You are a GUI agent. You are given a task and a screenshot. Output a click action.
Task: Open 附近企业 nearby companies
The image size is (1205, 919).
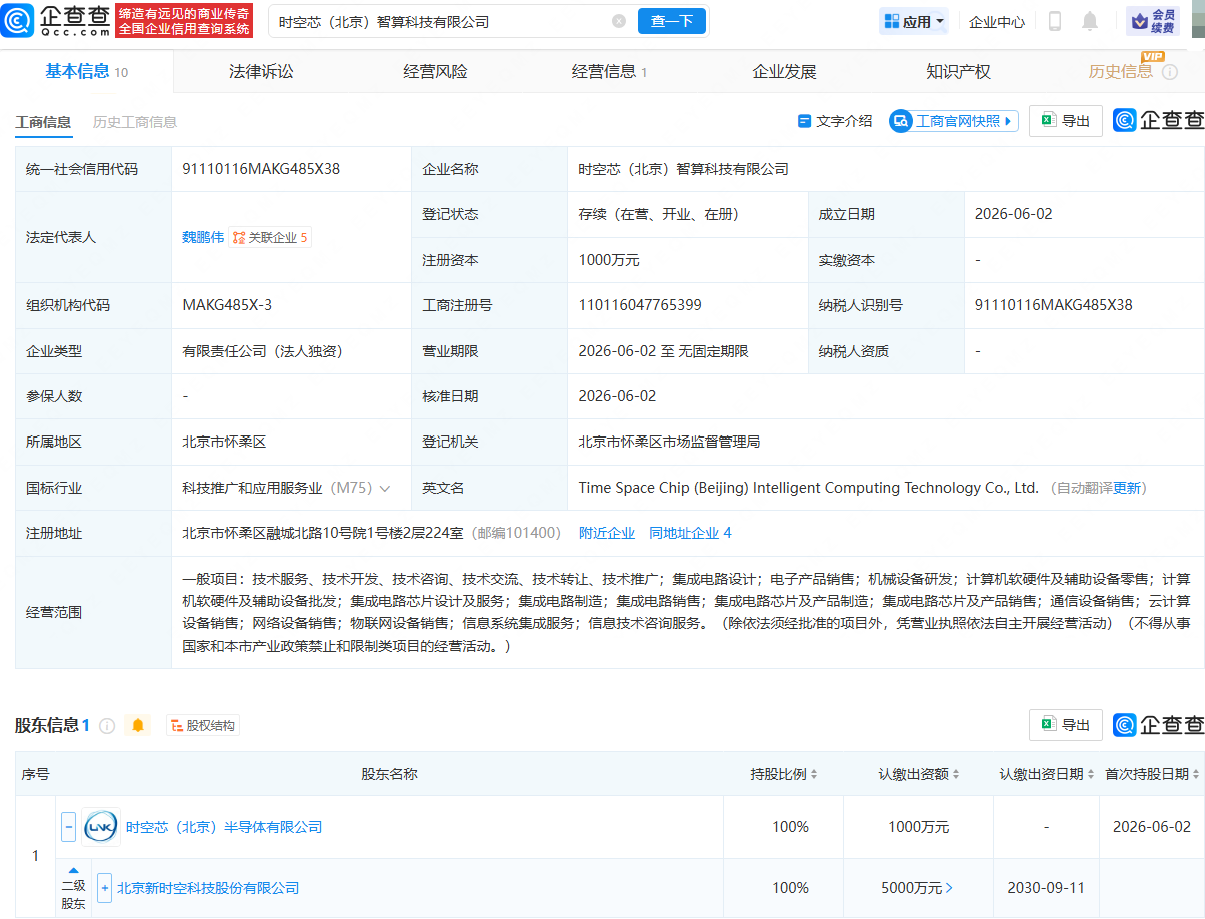coord(607,533)
